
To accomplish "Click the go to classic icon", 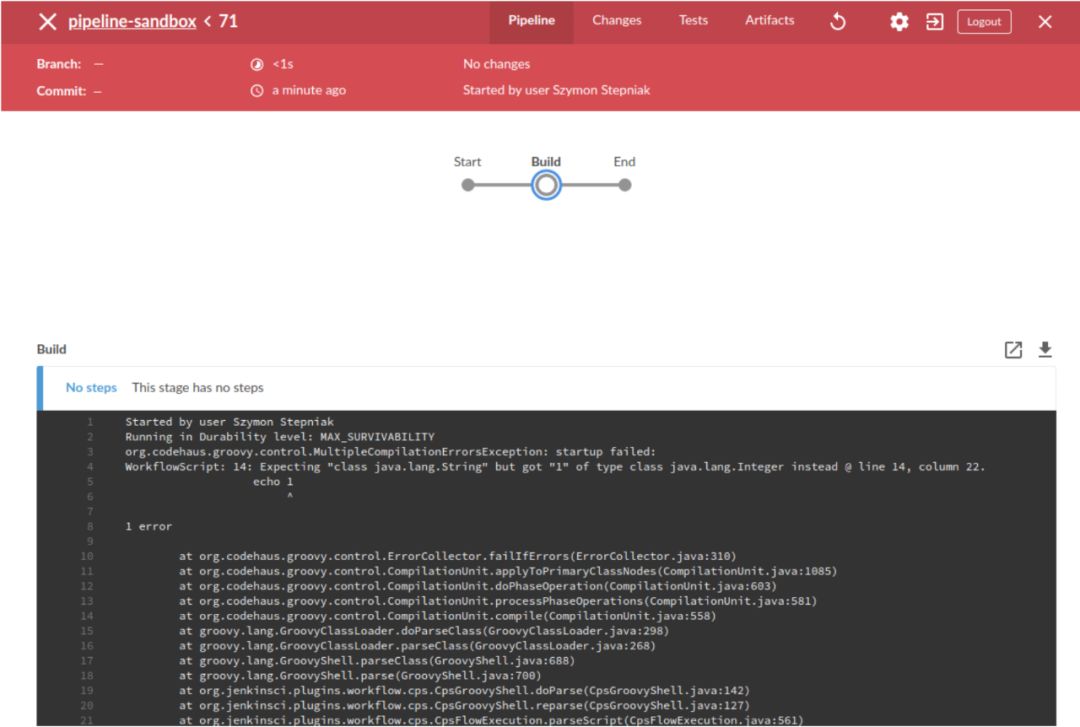I will (x=935, y=22).
